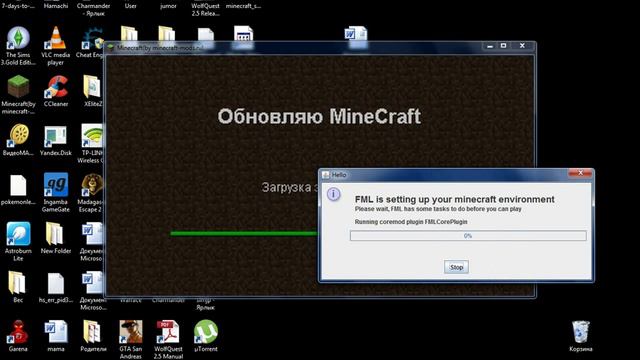Open Yandex.Disk shortcut

(56, 136)
